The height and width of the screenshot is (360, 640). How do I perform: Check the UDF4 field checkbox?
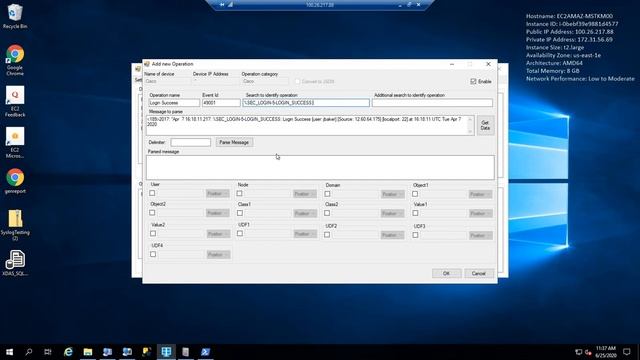tap(153, 254)
